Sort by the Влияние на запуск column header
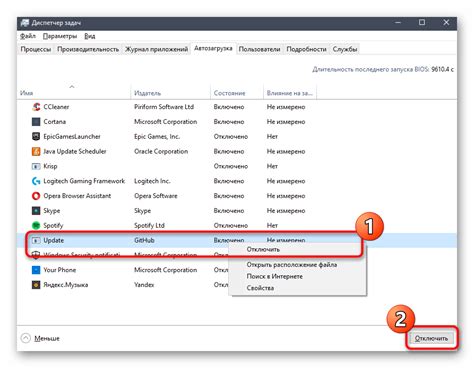Screen dimensions: 474x368 coord(289,93)
